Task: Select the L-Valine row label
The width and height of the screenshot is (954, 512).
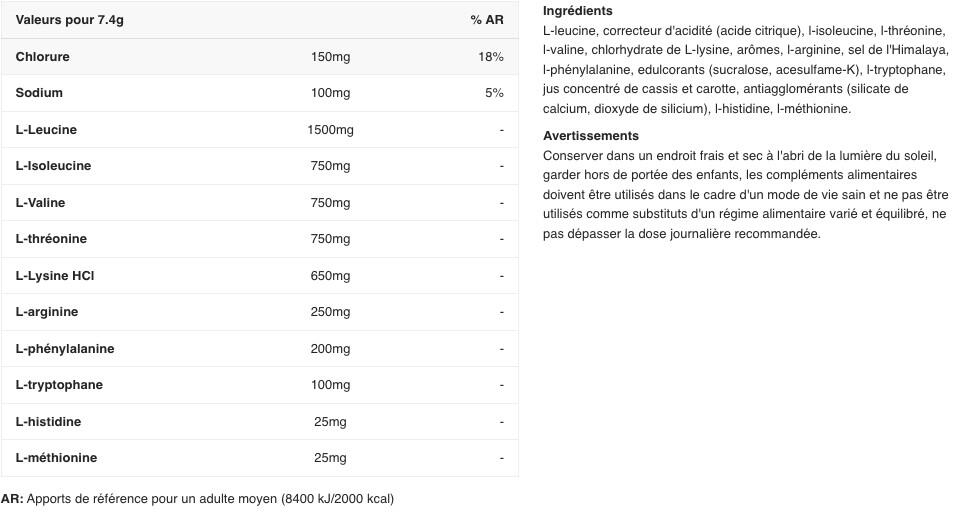Action: coord(41,203)
